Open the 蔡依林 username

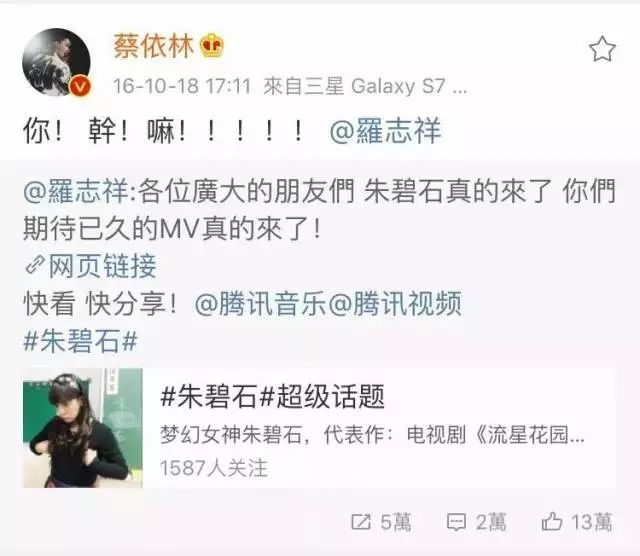(x=153, y=46)
